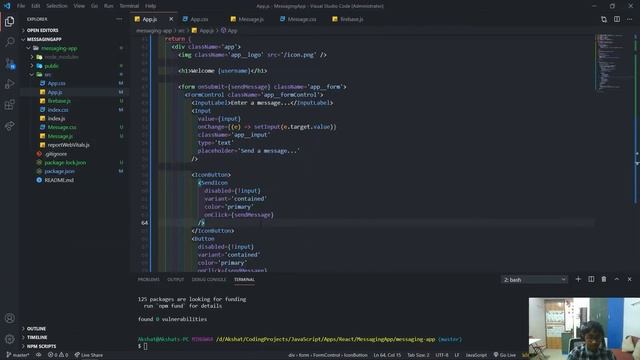Open index.js in the file tree
The image size is (640, 360).
(56, 118)
